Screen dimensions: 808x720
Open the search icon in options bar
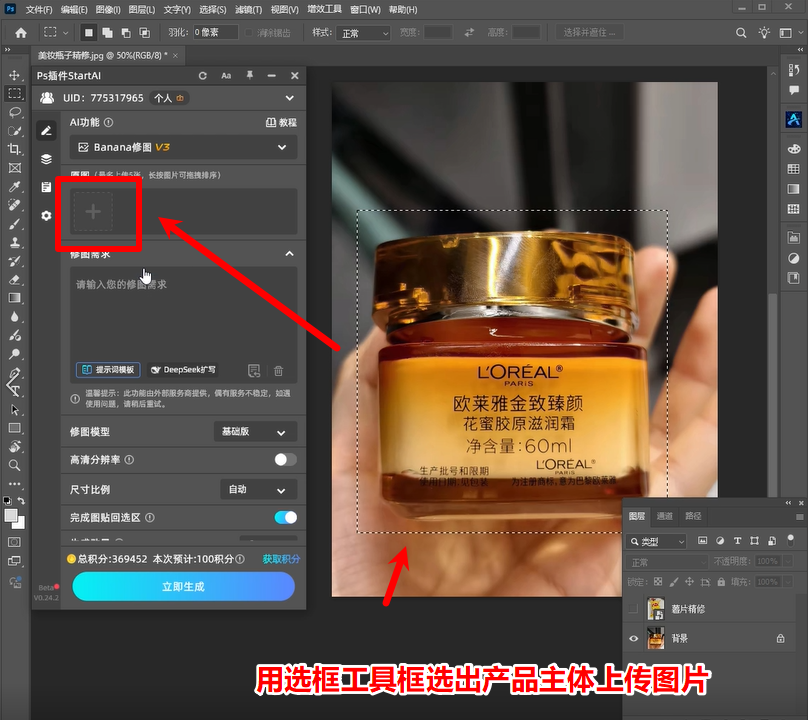point(740,33)
